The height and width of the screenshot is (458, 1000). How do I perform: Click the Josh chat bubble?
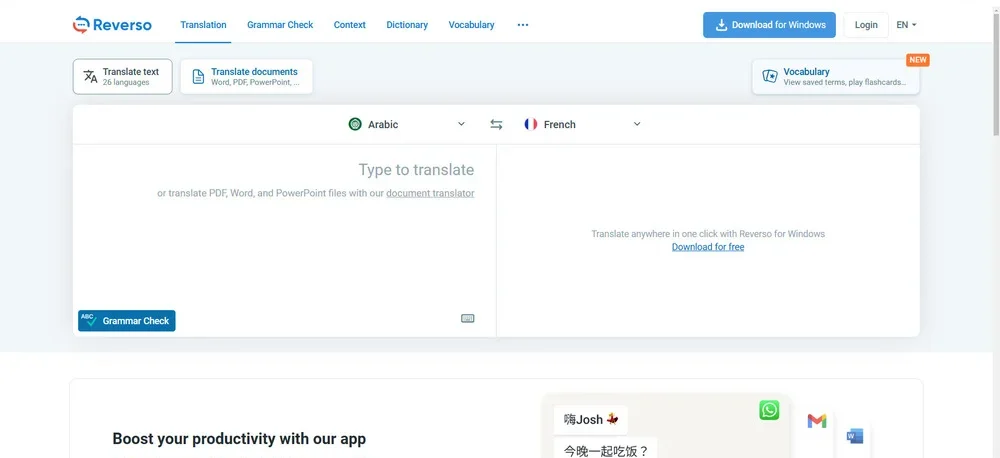point(591,420)
